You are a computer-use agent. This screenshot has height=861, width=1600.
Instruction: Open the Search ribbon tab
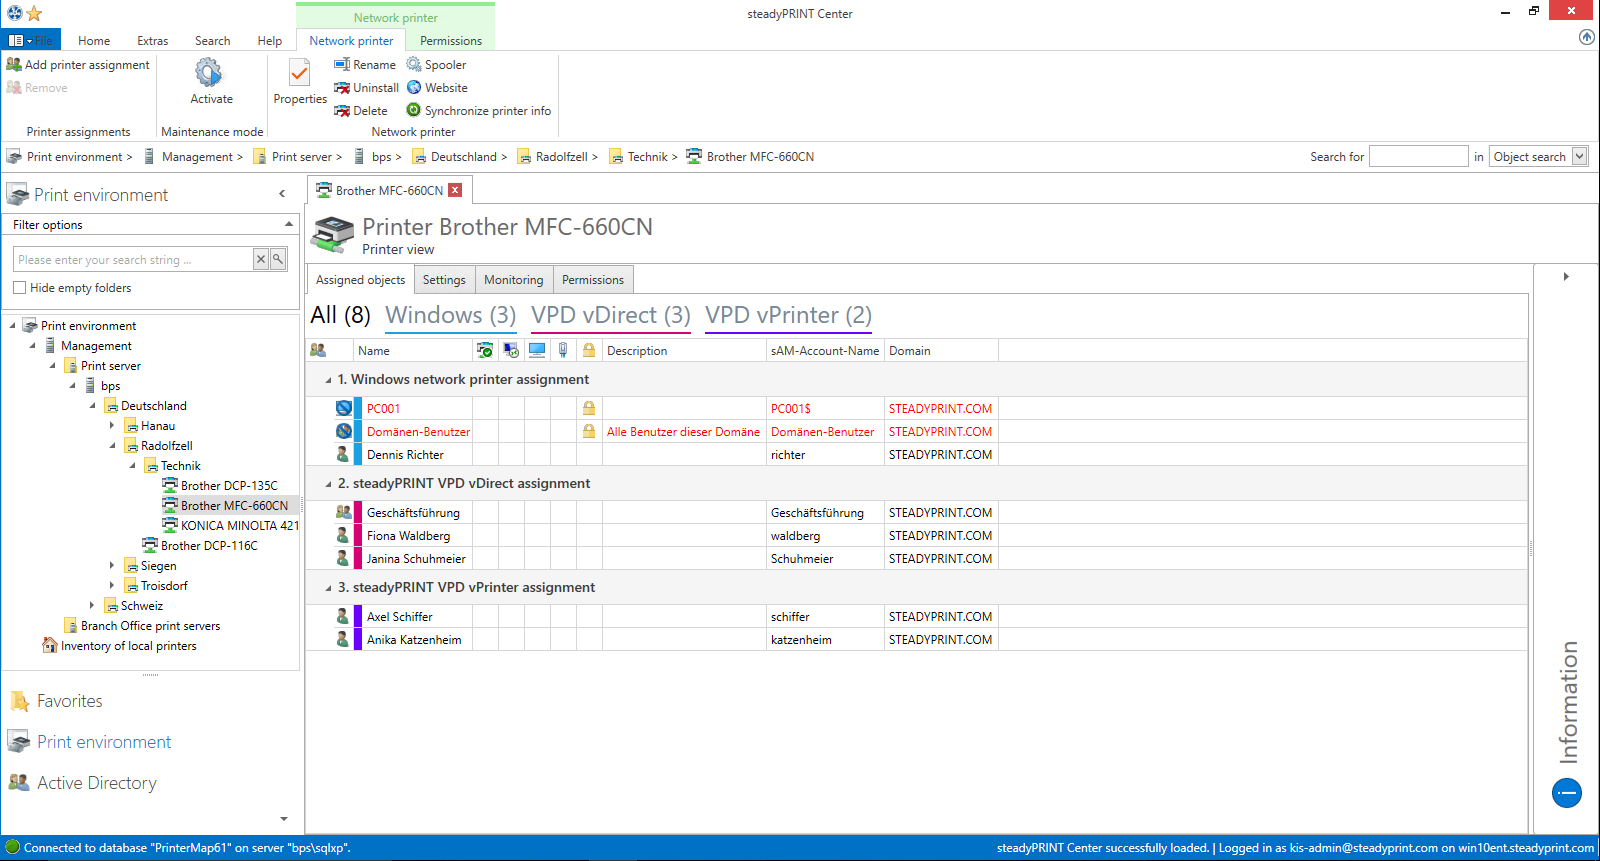[x=212, y=40]
